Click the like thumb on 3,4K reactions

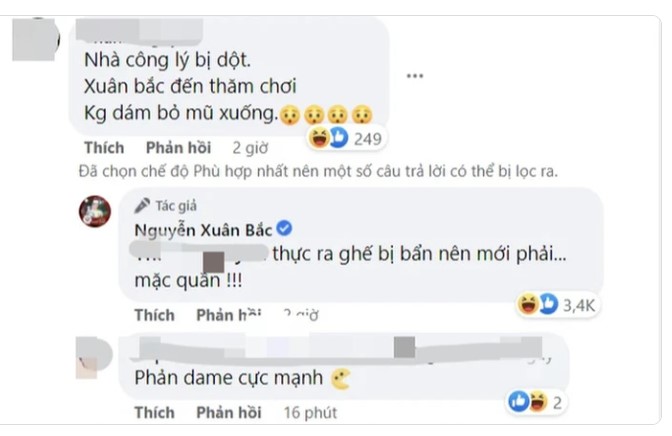tap(549, 304)
